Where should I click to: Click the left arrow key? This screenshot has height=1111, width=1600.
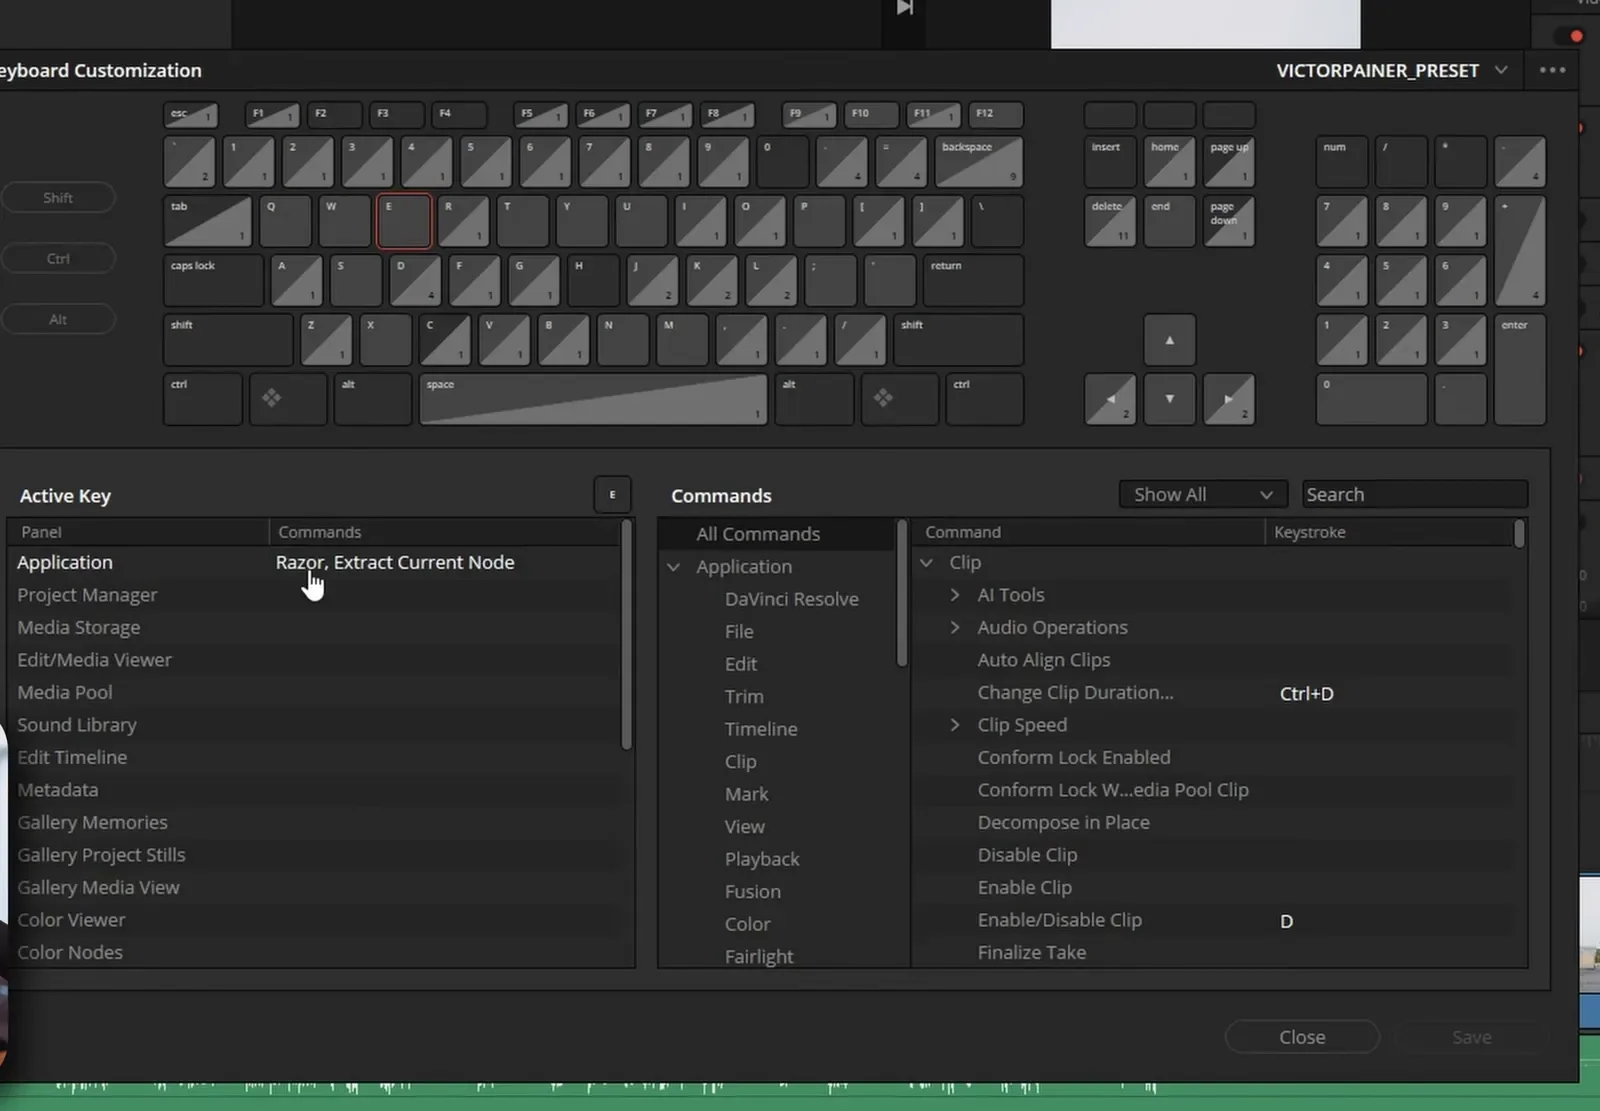(x=1110, y=399)
